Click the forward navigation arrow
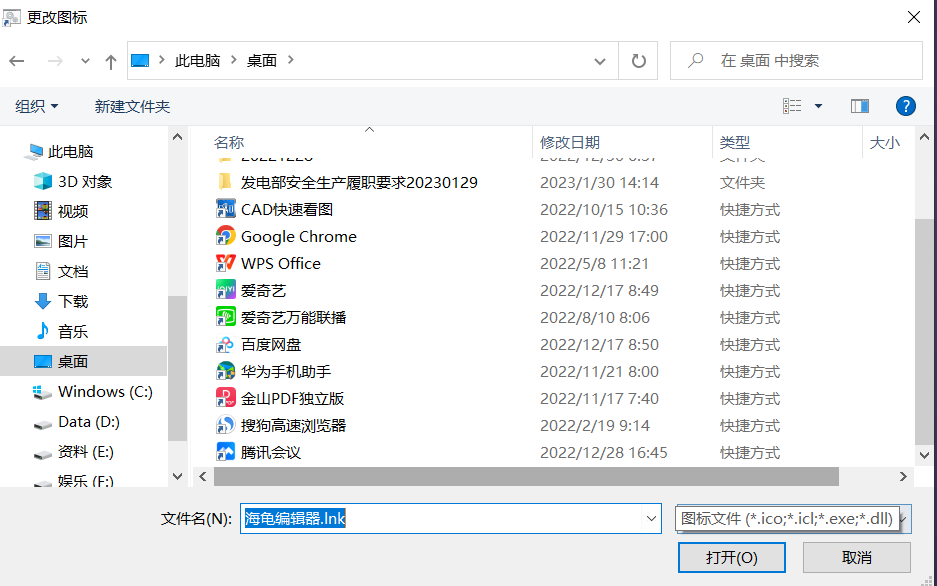 tap(55, 61)
